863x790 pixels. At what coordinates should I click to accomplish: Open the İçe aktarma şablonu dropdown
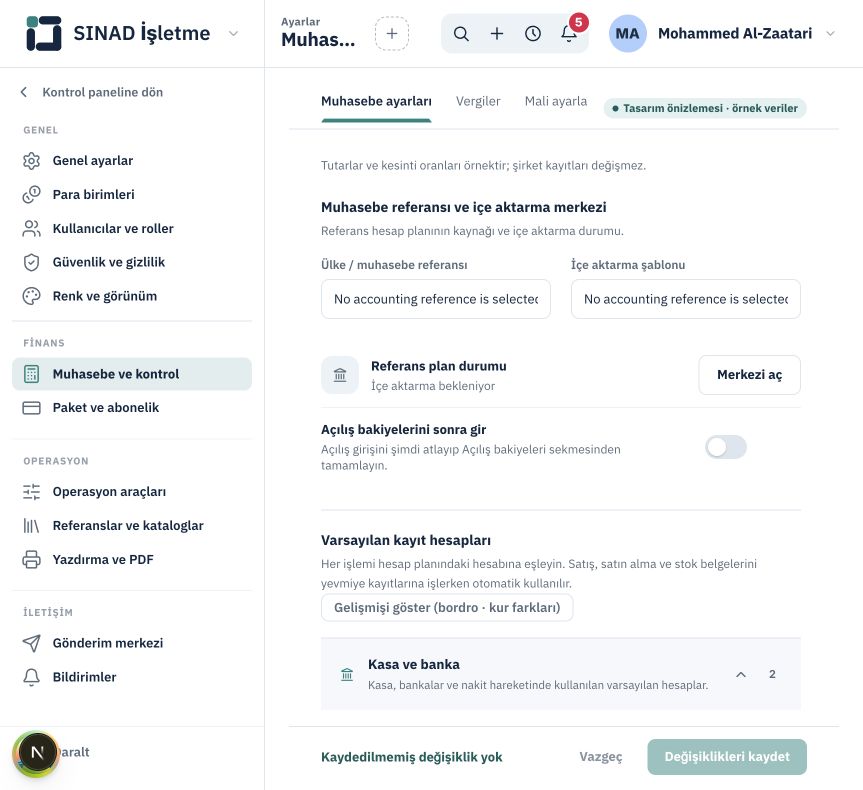686,299
